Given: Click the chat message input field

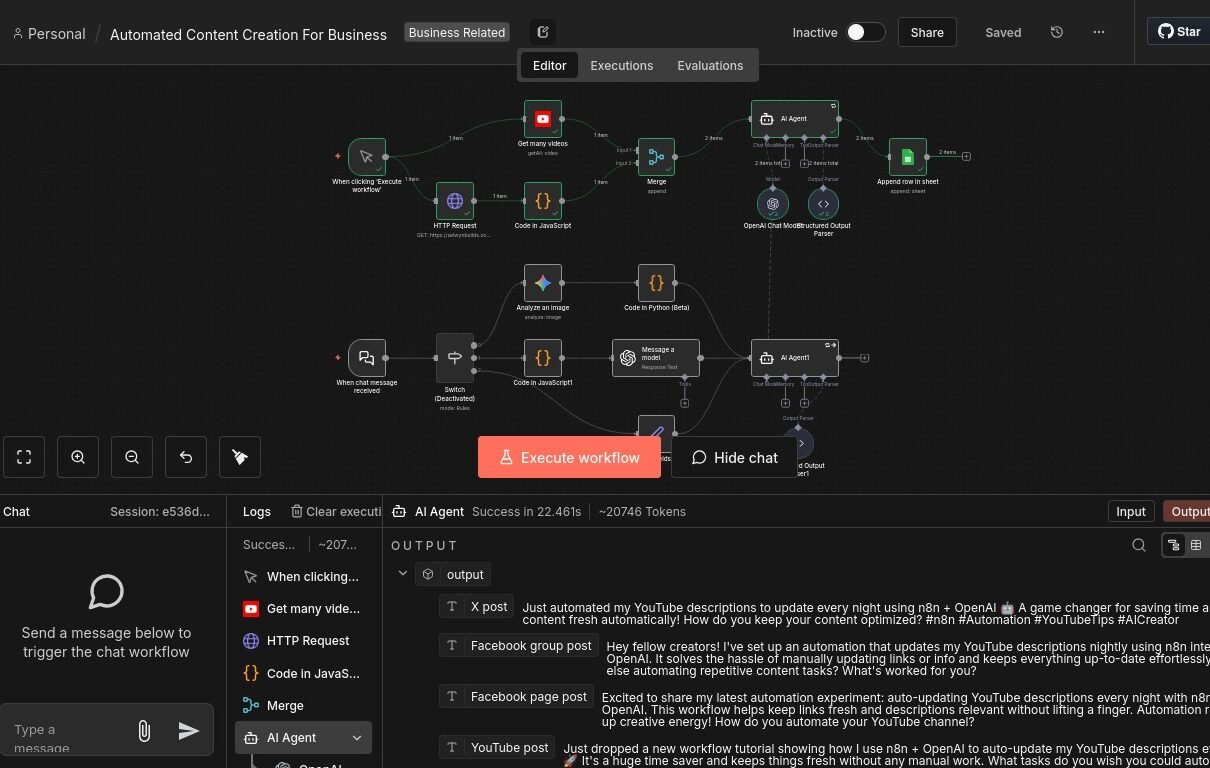Looking at the screenshot, I should [x=67, y=737].
